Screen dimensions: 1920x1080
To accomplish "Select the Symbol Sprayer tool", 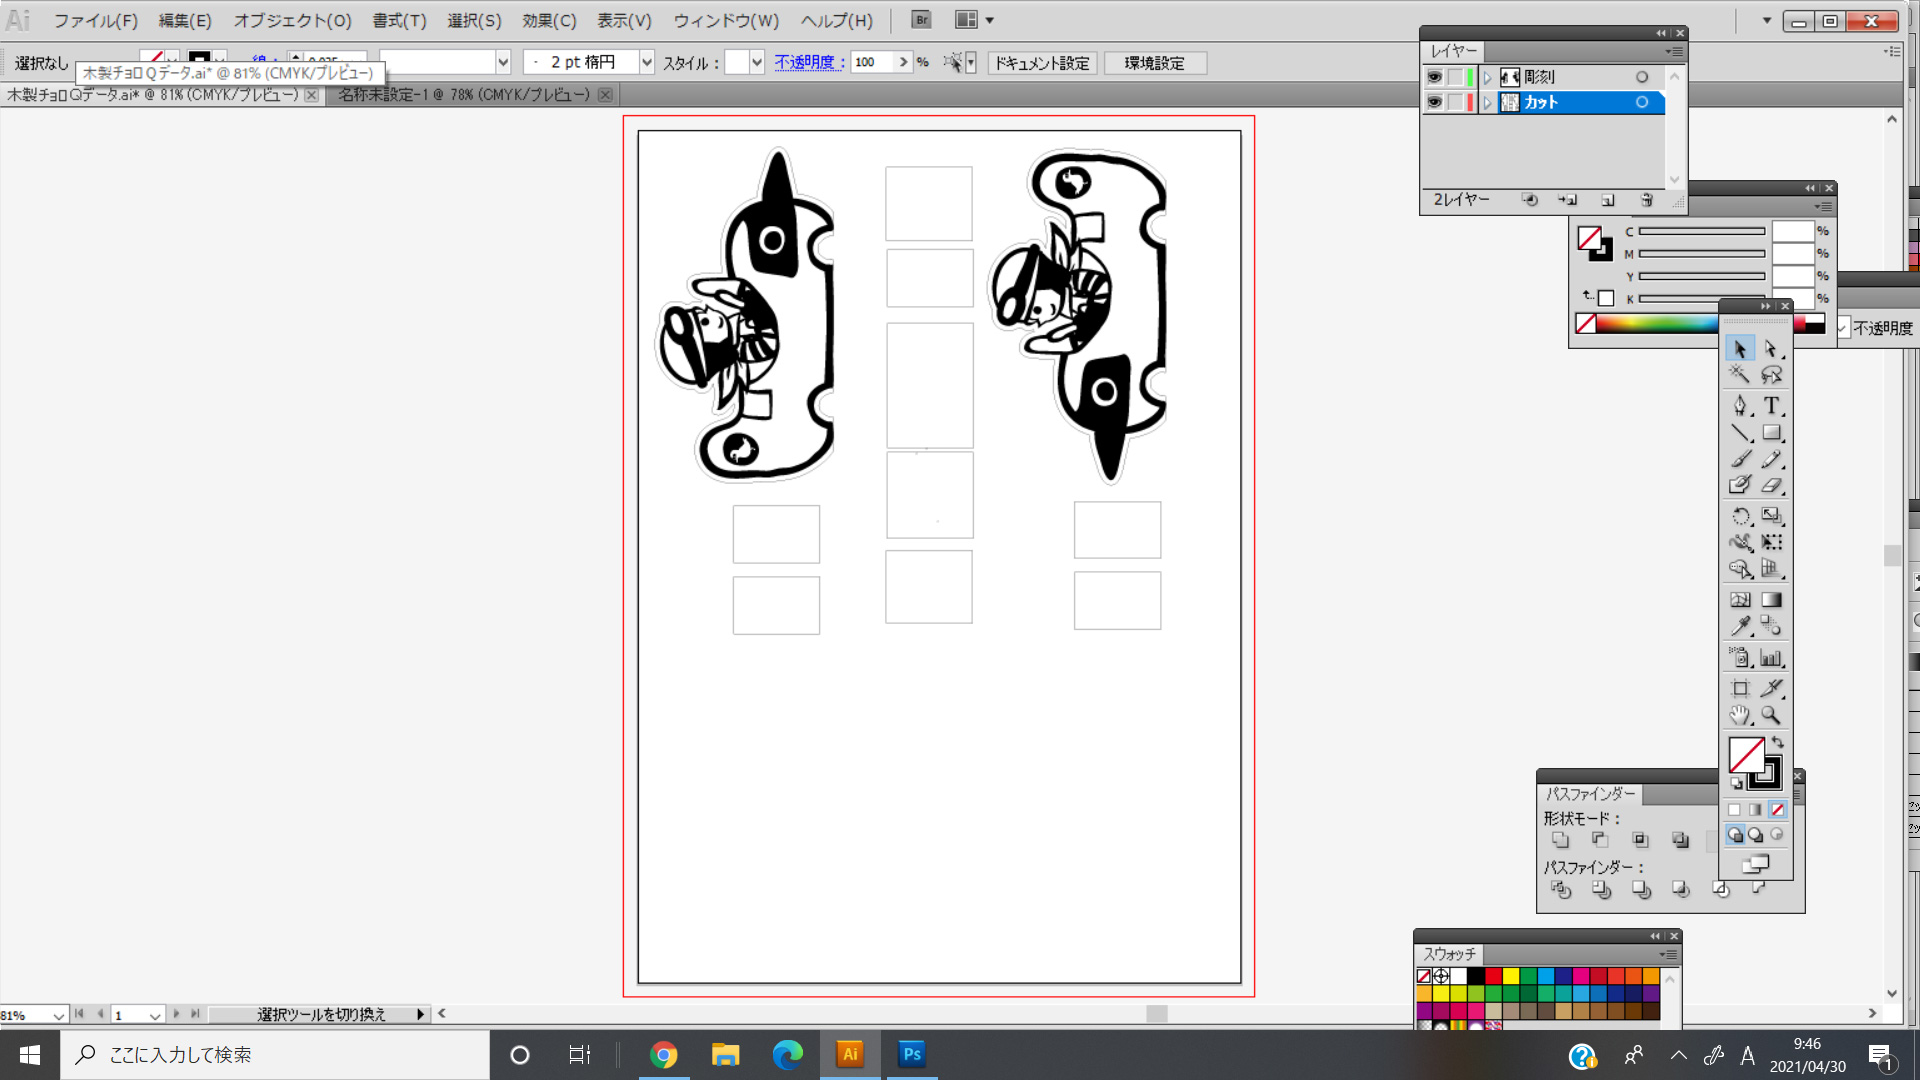I will tap(1740, 658).
